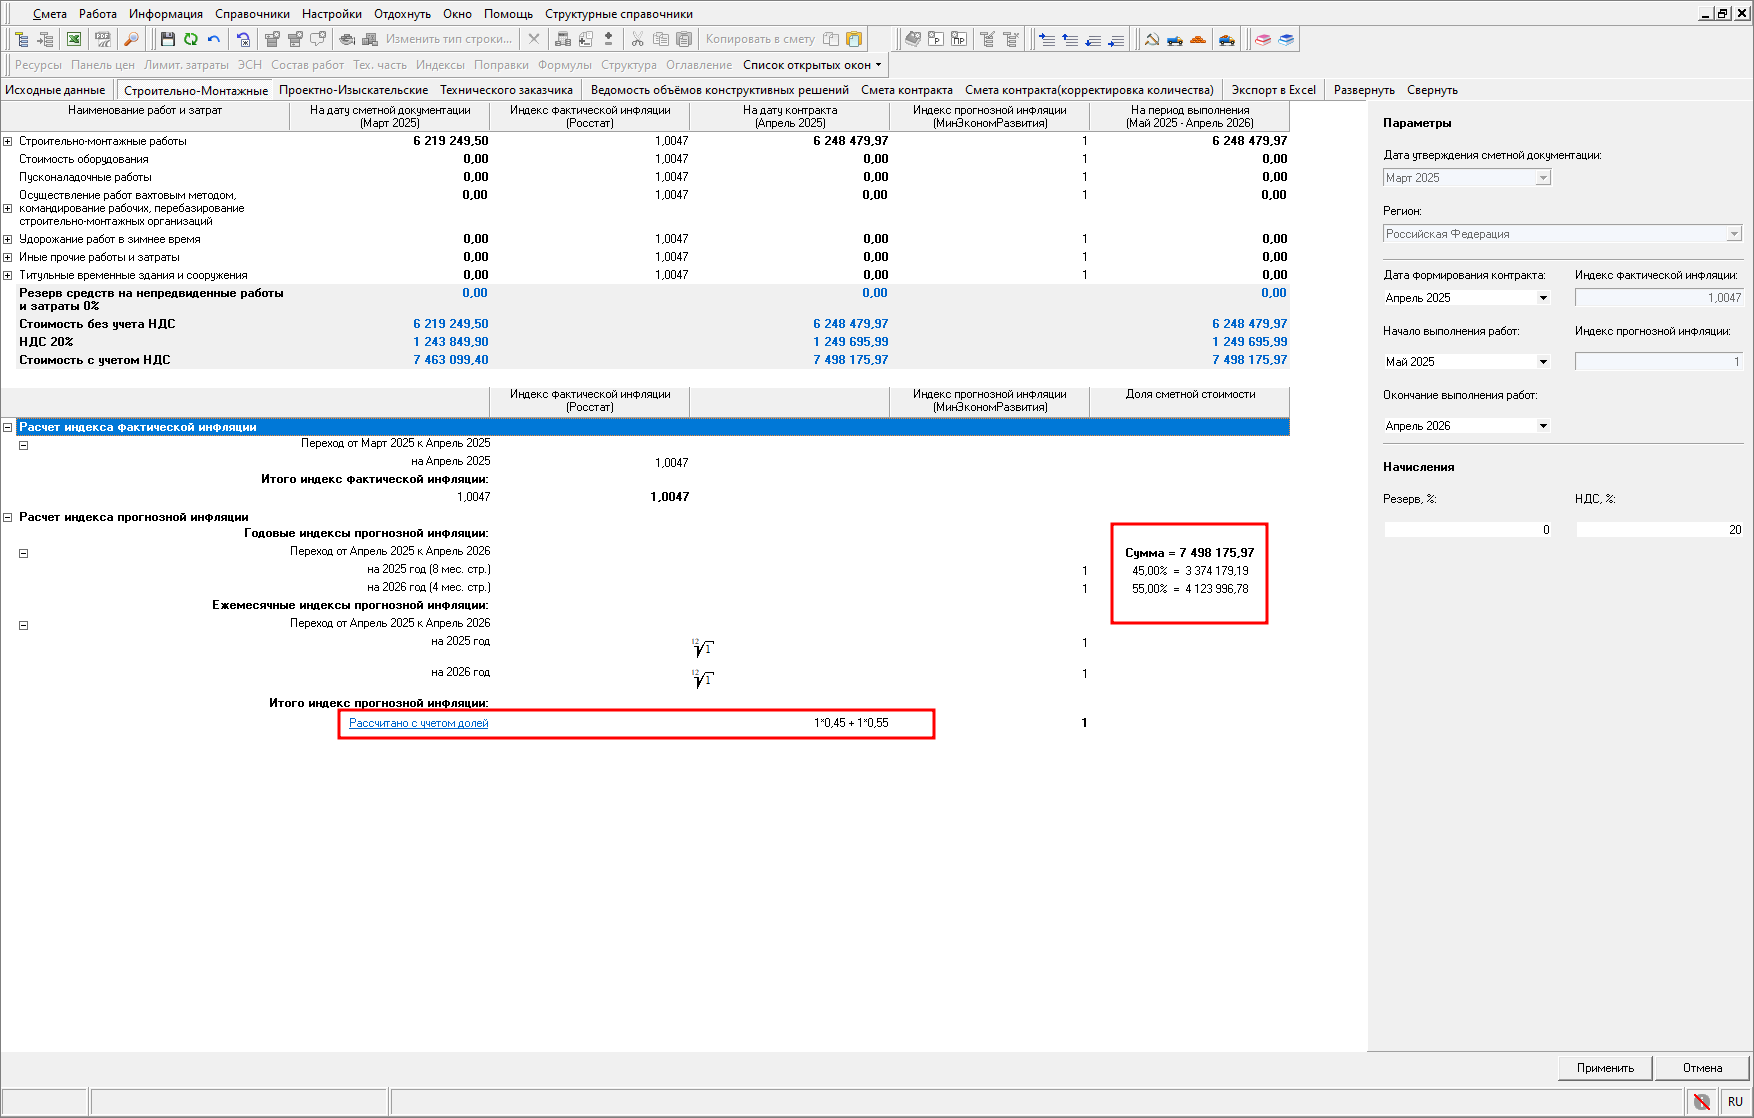Image resolution: width=1754 pixels, height=1118 pixels.
Task: Click the Применить button
Action: 1605,1068
